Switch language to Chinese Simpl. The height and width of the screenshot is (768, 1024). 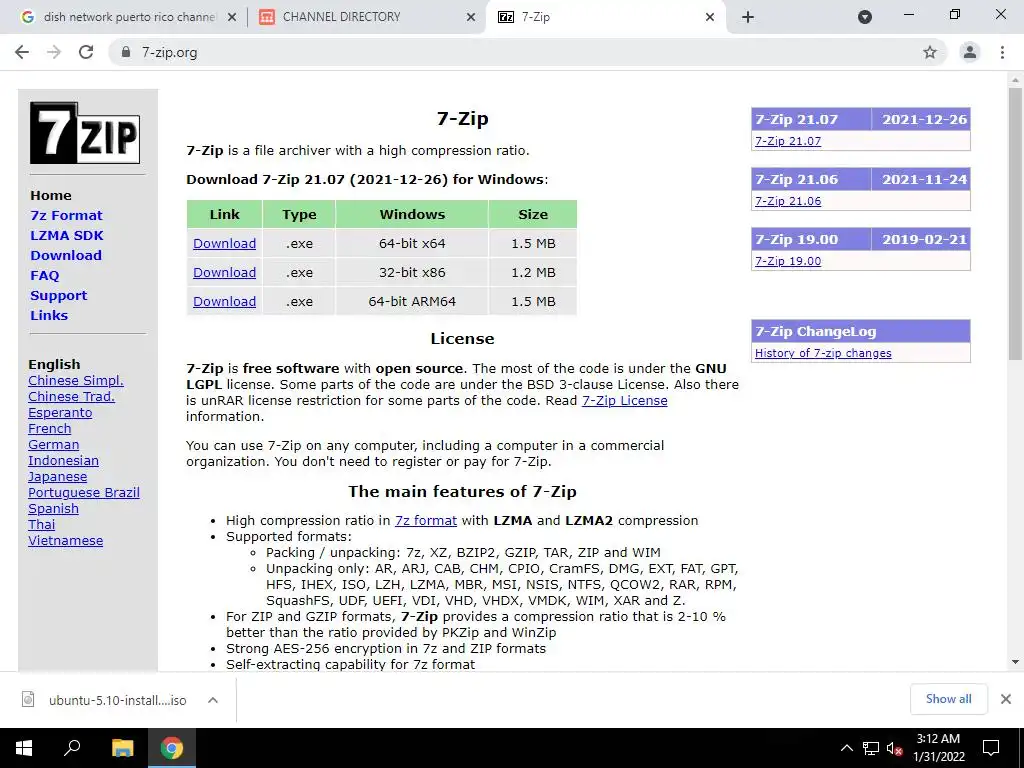tap(76, 381)
